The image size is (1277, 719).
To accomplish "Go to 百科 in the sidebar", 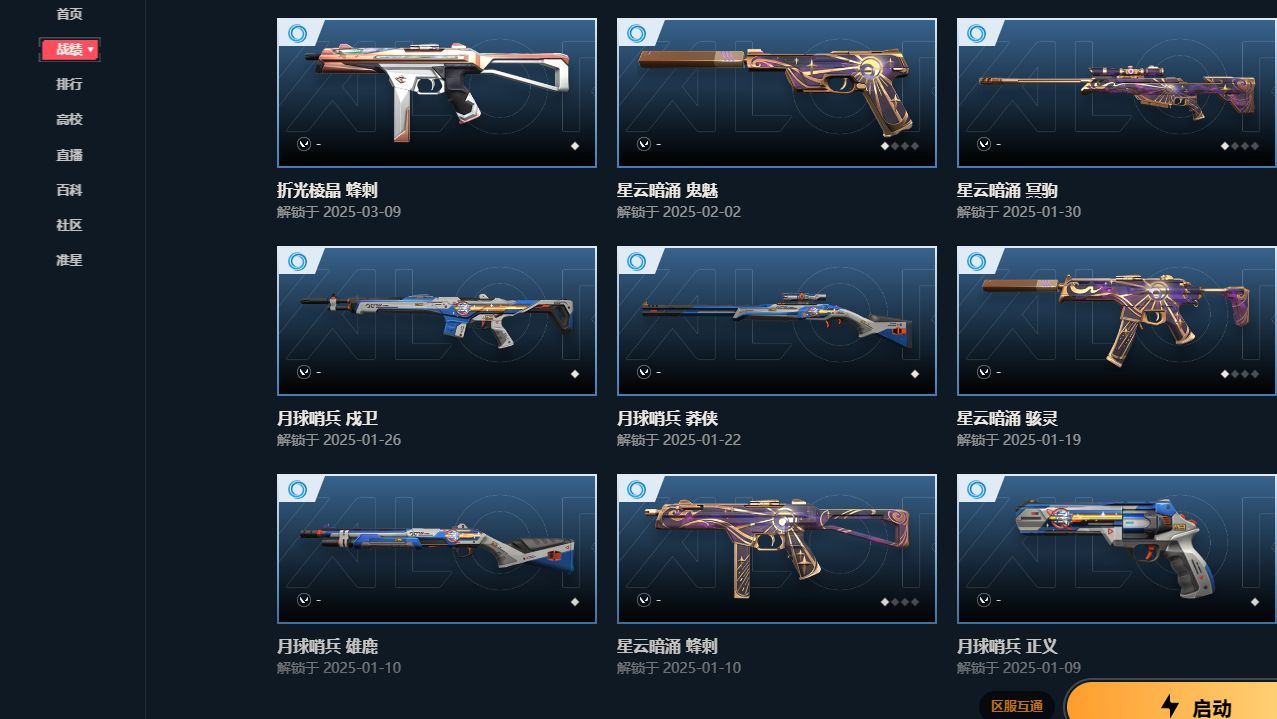I will click(69, 190).
